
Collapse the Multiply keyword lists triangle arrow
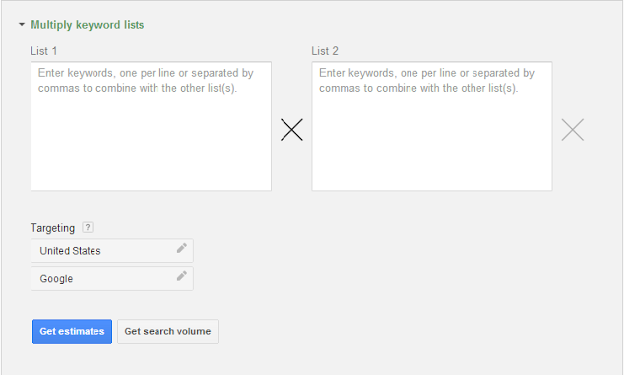click(x=22, y=25)
